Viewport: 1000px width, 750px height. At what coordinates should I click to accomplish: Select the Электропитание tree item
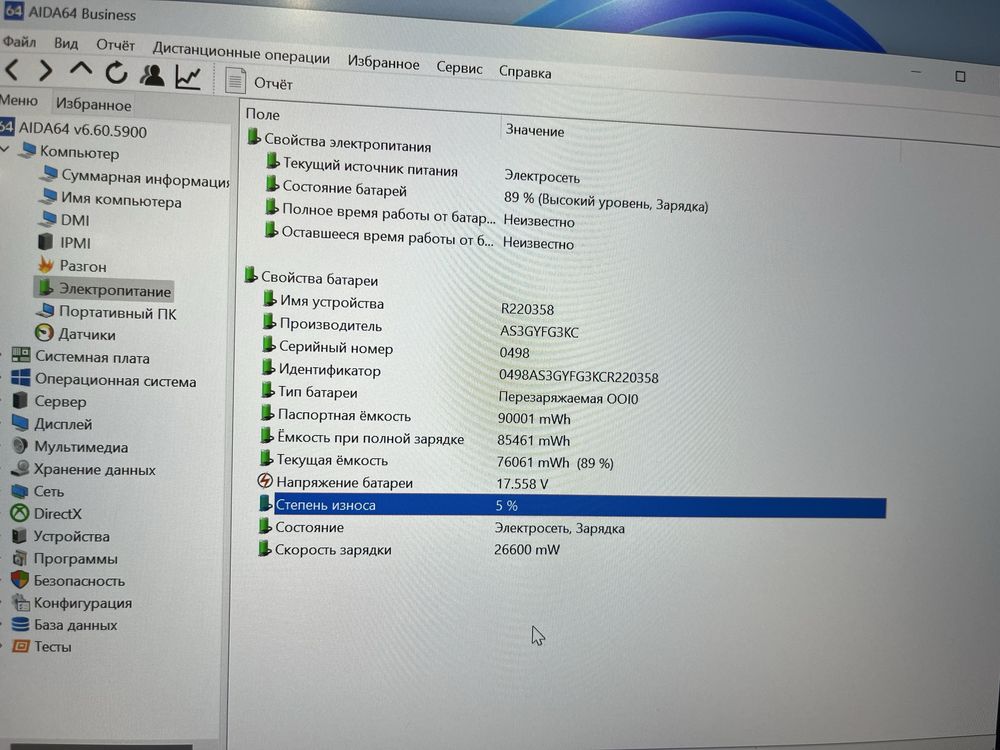tap(103, 289)
